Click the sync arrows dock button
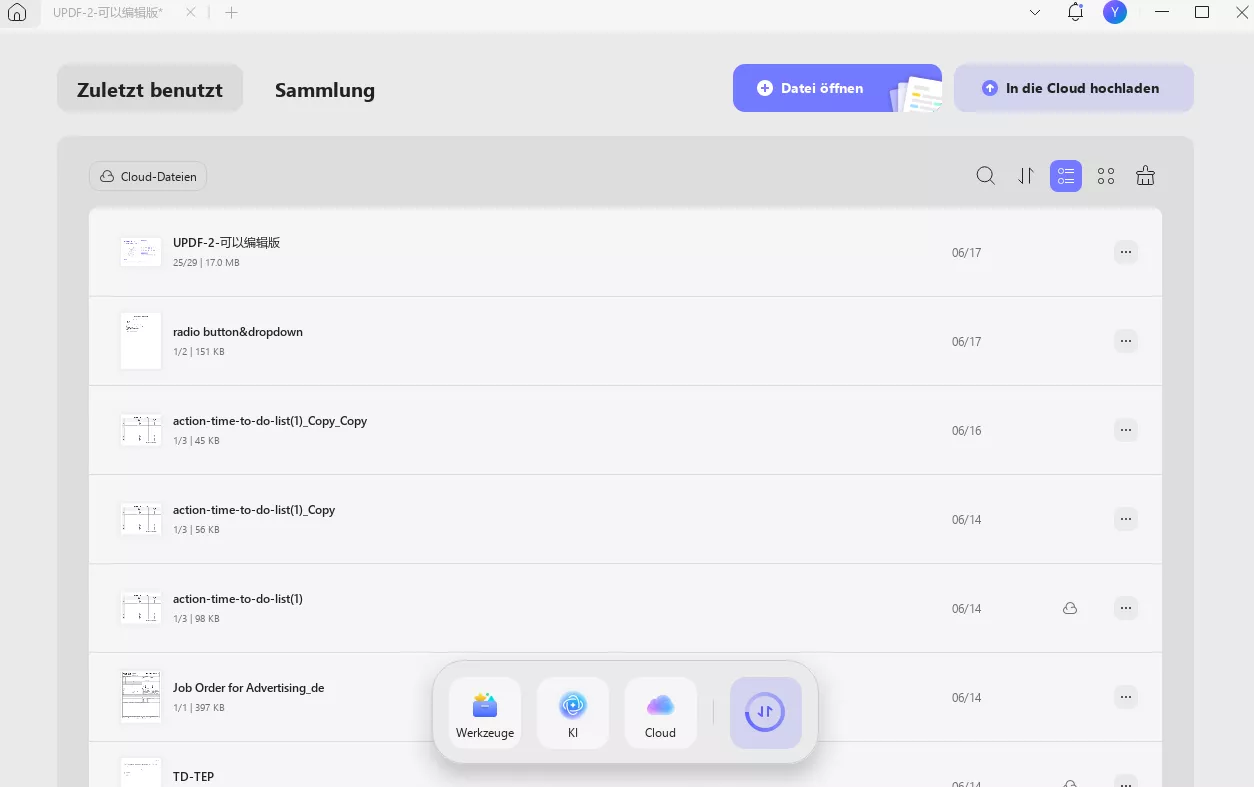This screenshot has width=1254, height=787. [x=766, y=713]
